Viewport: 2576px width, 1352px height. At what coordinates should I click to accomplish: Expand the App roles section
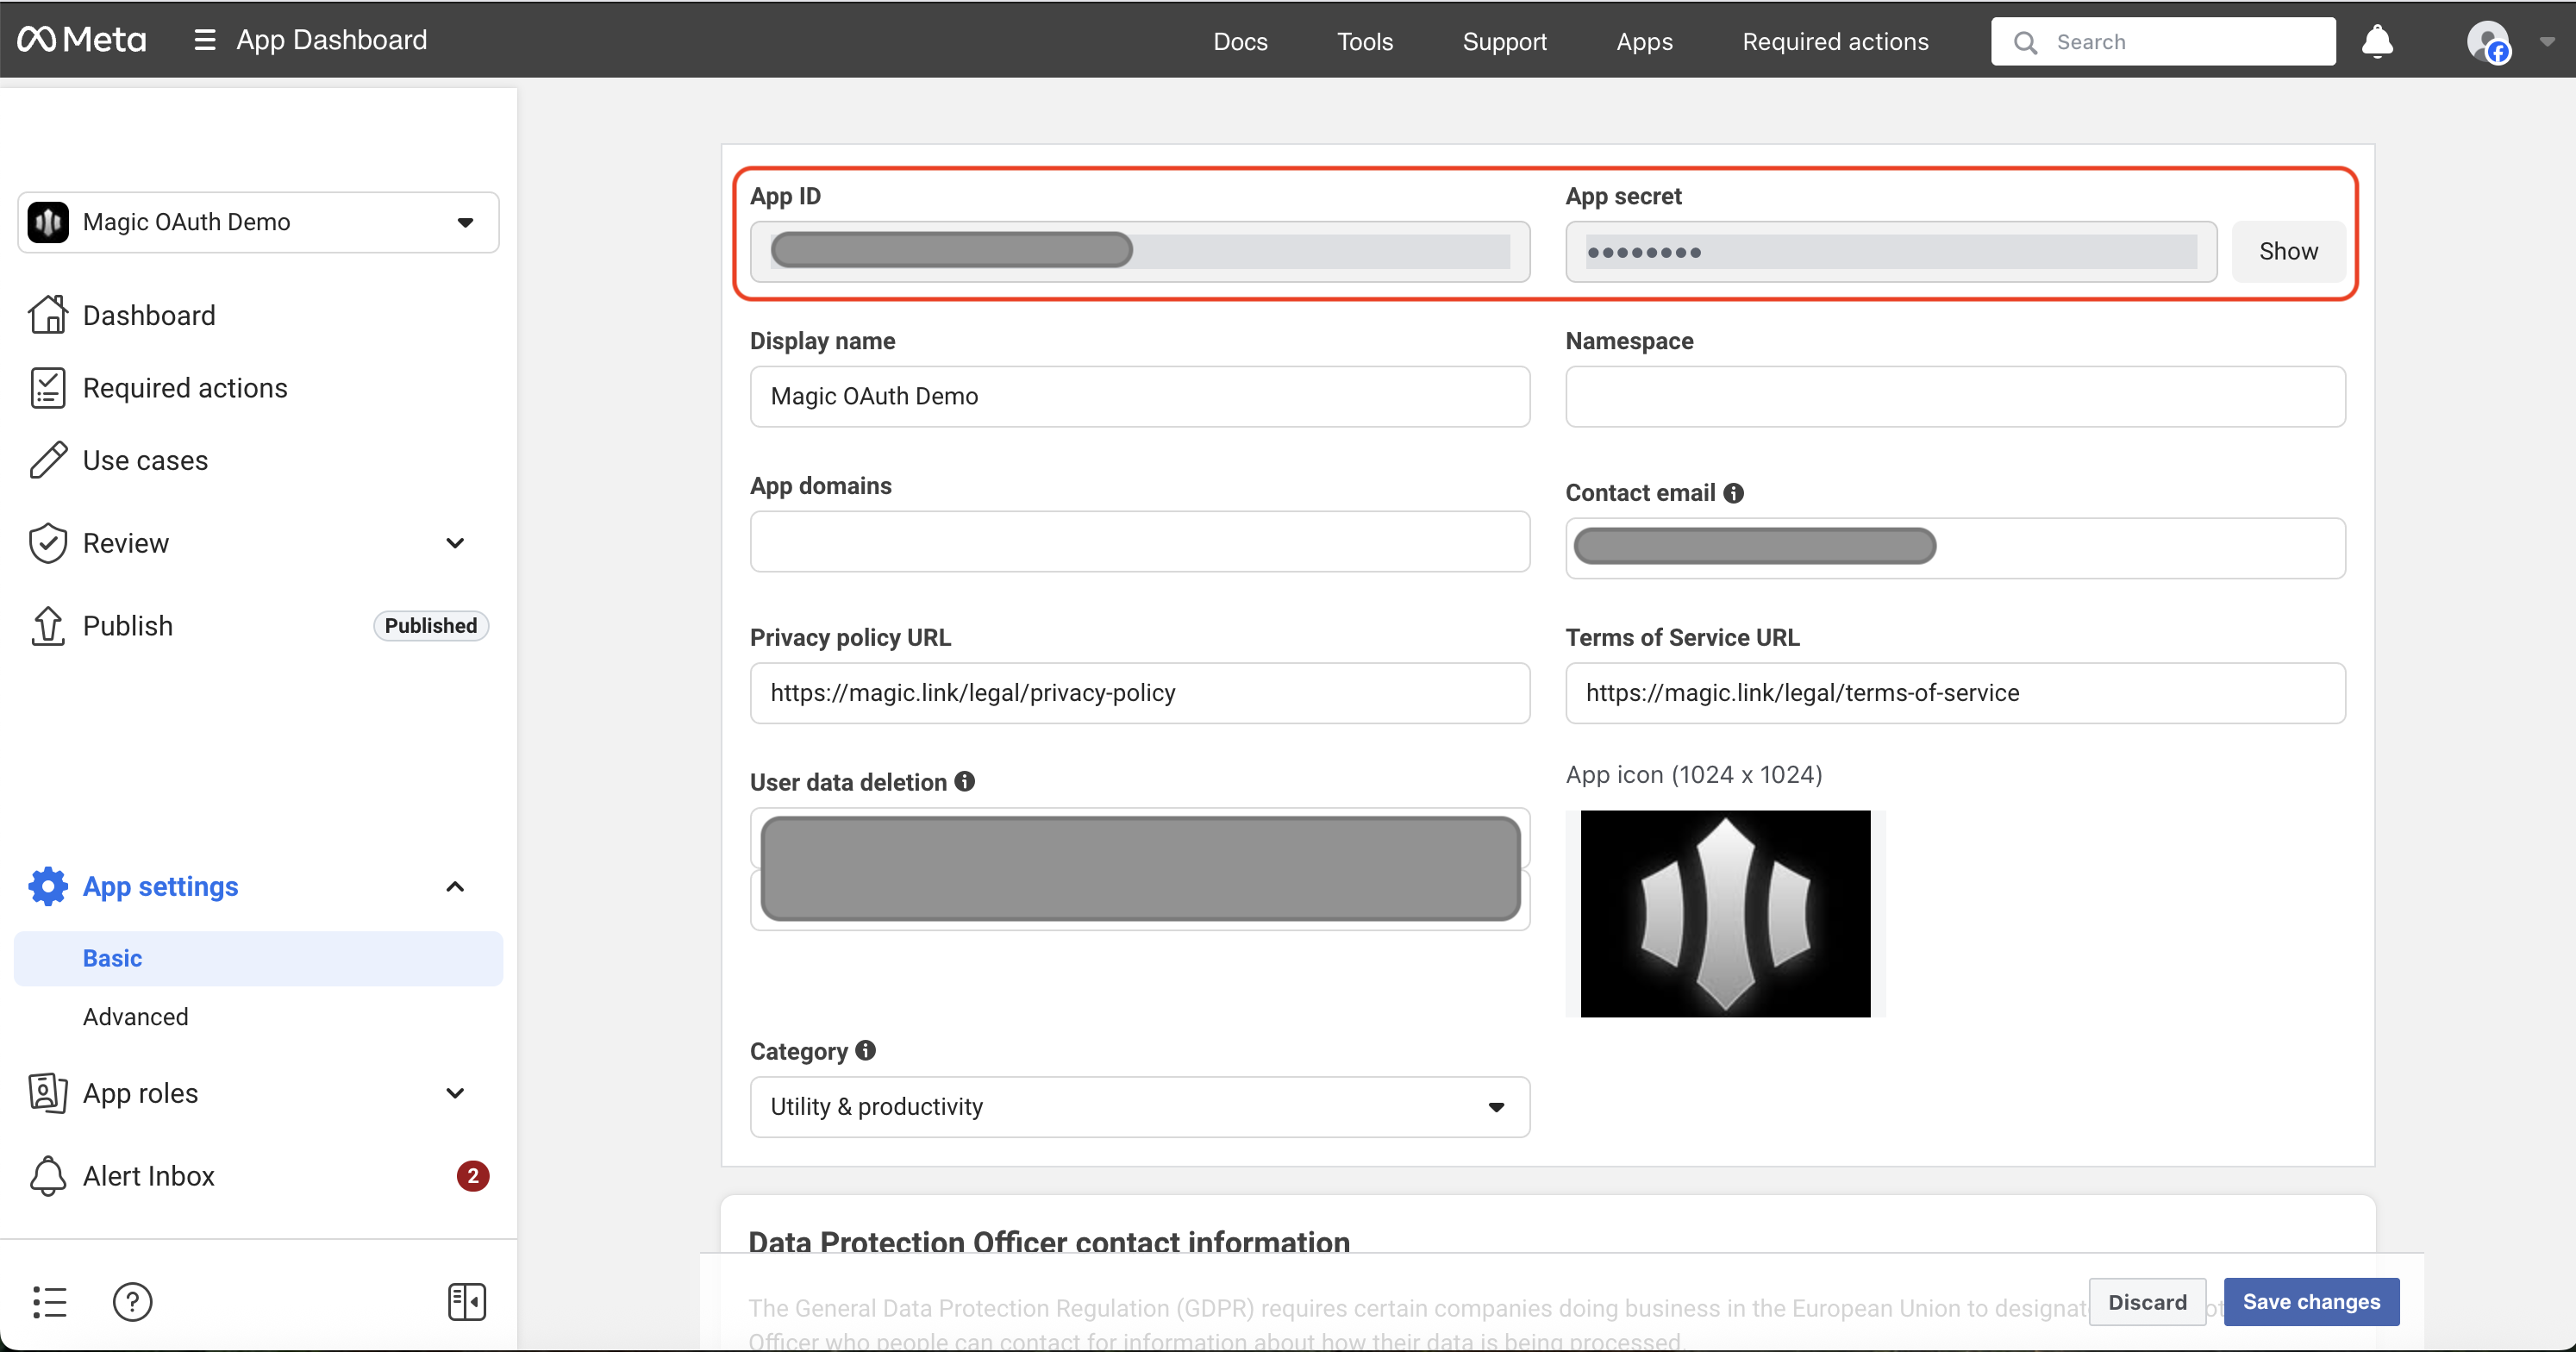point(454,1093)
